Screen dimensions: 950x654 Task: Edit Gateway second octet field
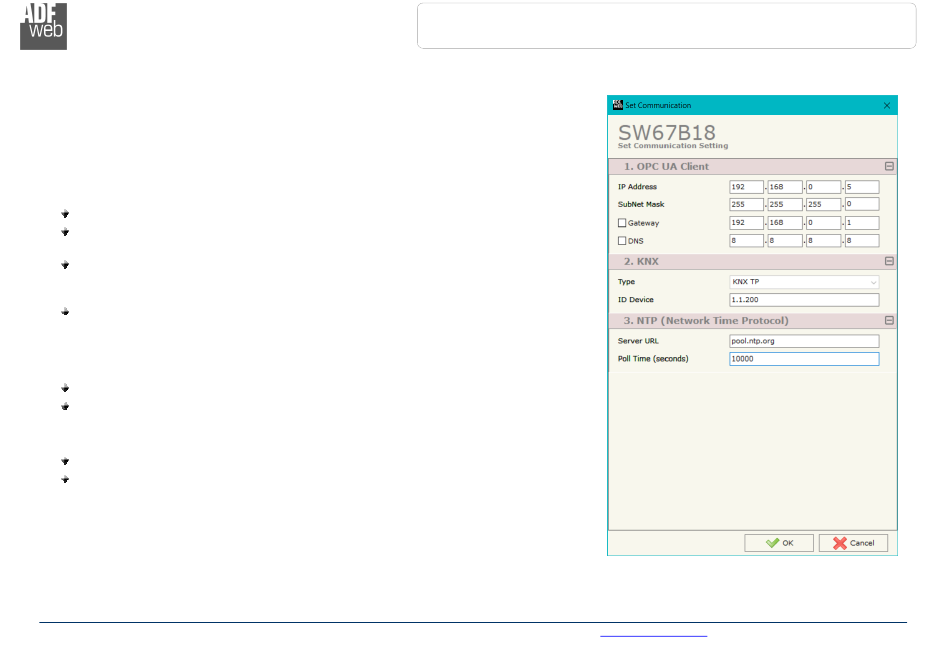pos(785,222)
